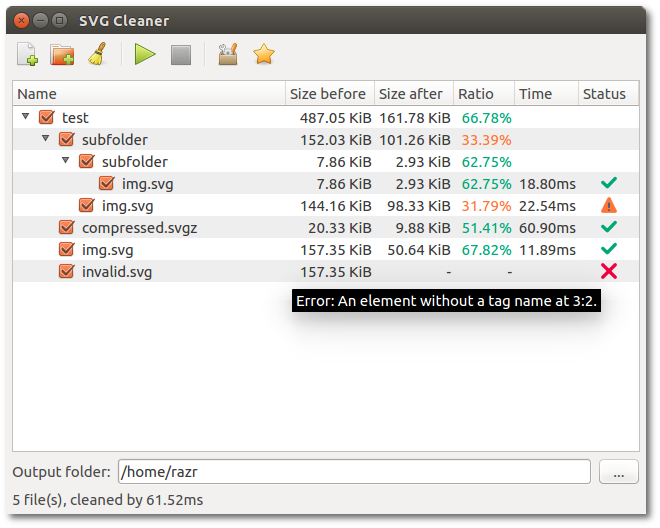This screenshot has height=528, width=660.
Task: Minimize the SVG Cleaner window
Action: [40, 20]
